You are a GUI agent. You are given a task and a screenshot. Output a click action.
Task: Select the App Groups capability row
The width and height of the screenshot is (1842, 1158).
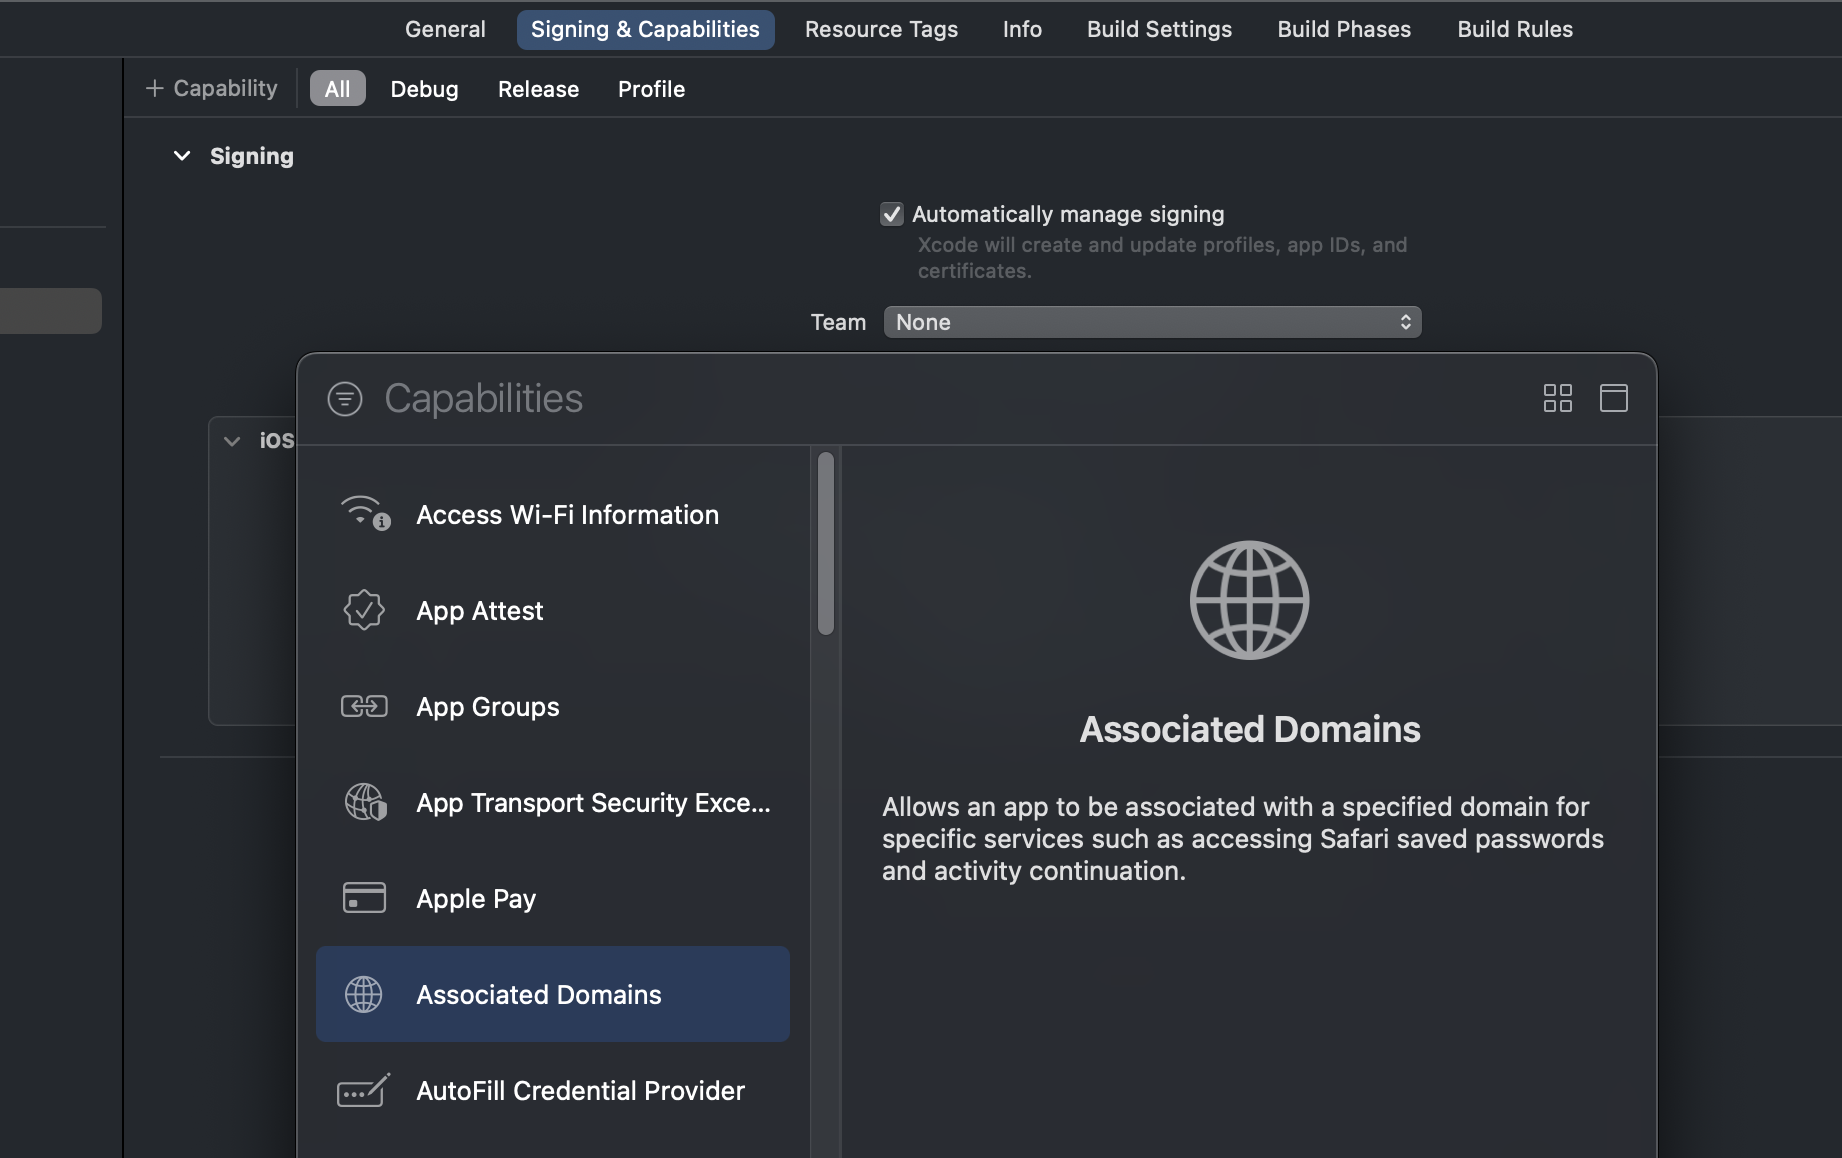[x=553, y=706]
